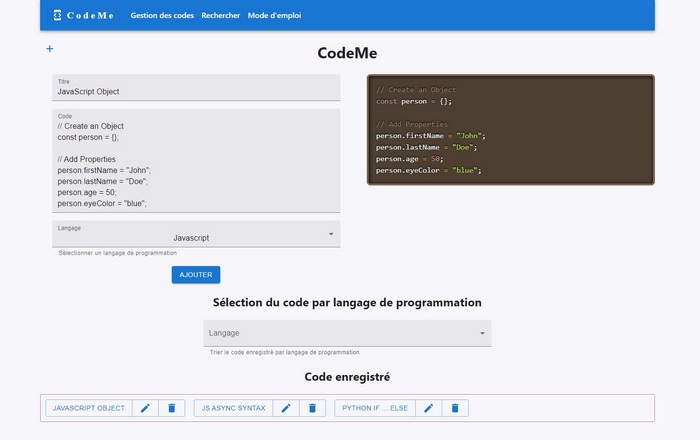Click the CodeMe brand name in navbar
This screenshot has height=440, width=700.
(x=90, y=16)
